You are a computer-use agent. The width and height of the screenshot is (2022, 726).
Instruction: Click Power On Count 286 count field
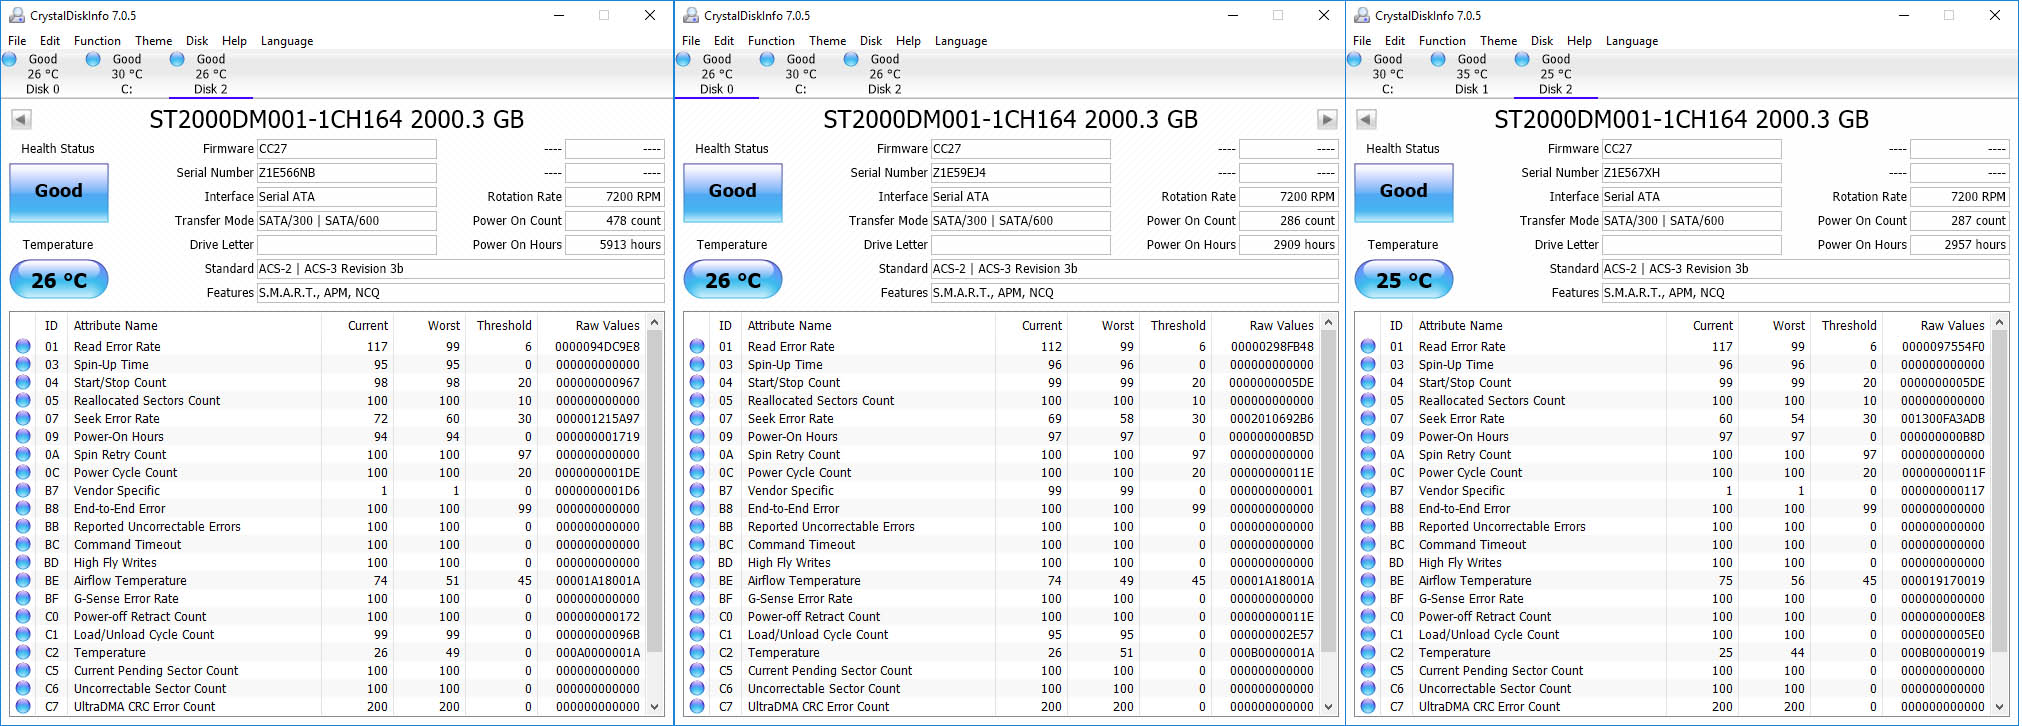pyautogui.click(x=1288, y=220)
